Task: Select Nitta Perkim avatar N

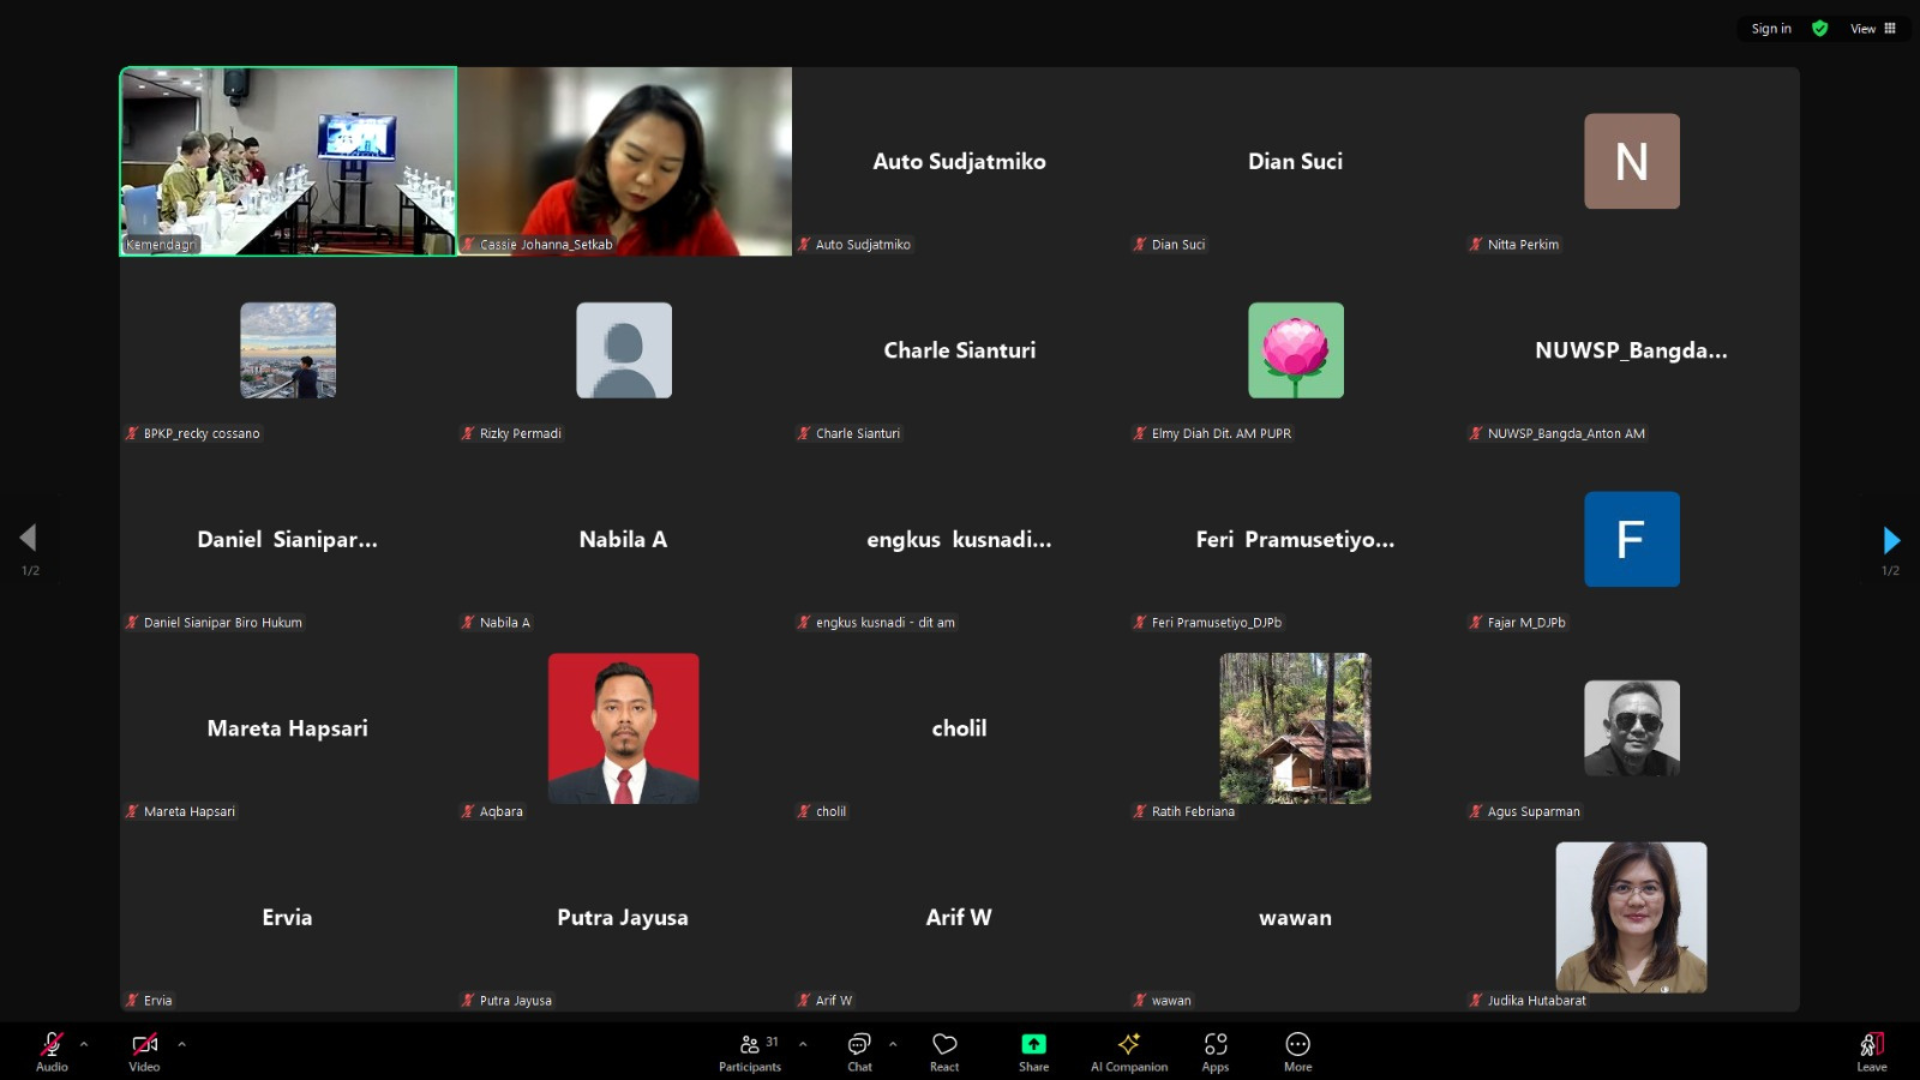Action: 1631,161
